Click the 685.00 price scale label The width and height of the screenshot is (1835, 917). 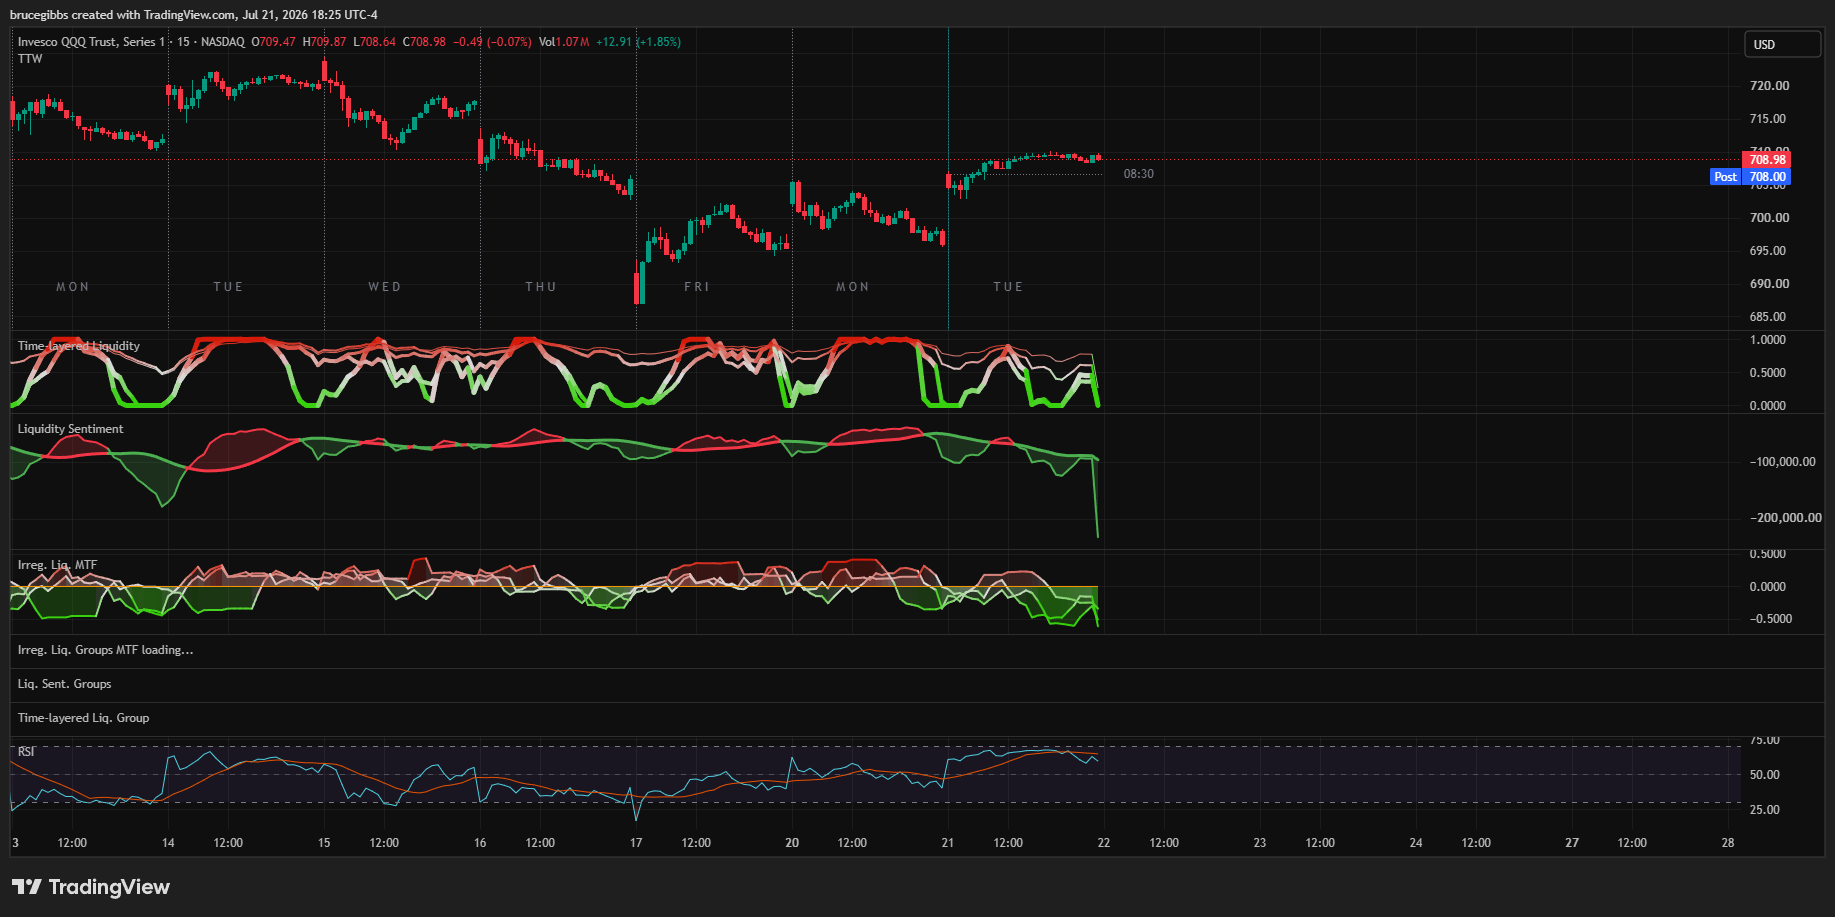[x=1767, y=317]
